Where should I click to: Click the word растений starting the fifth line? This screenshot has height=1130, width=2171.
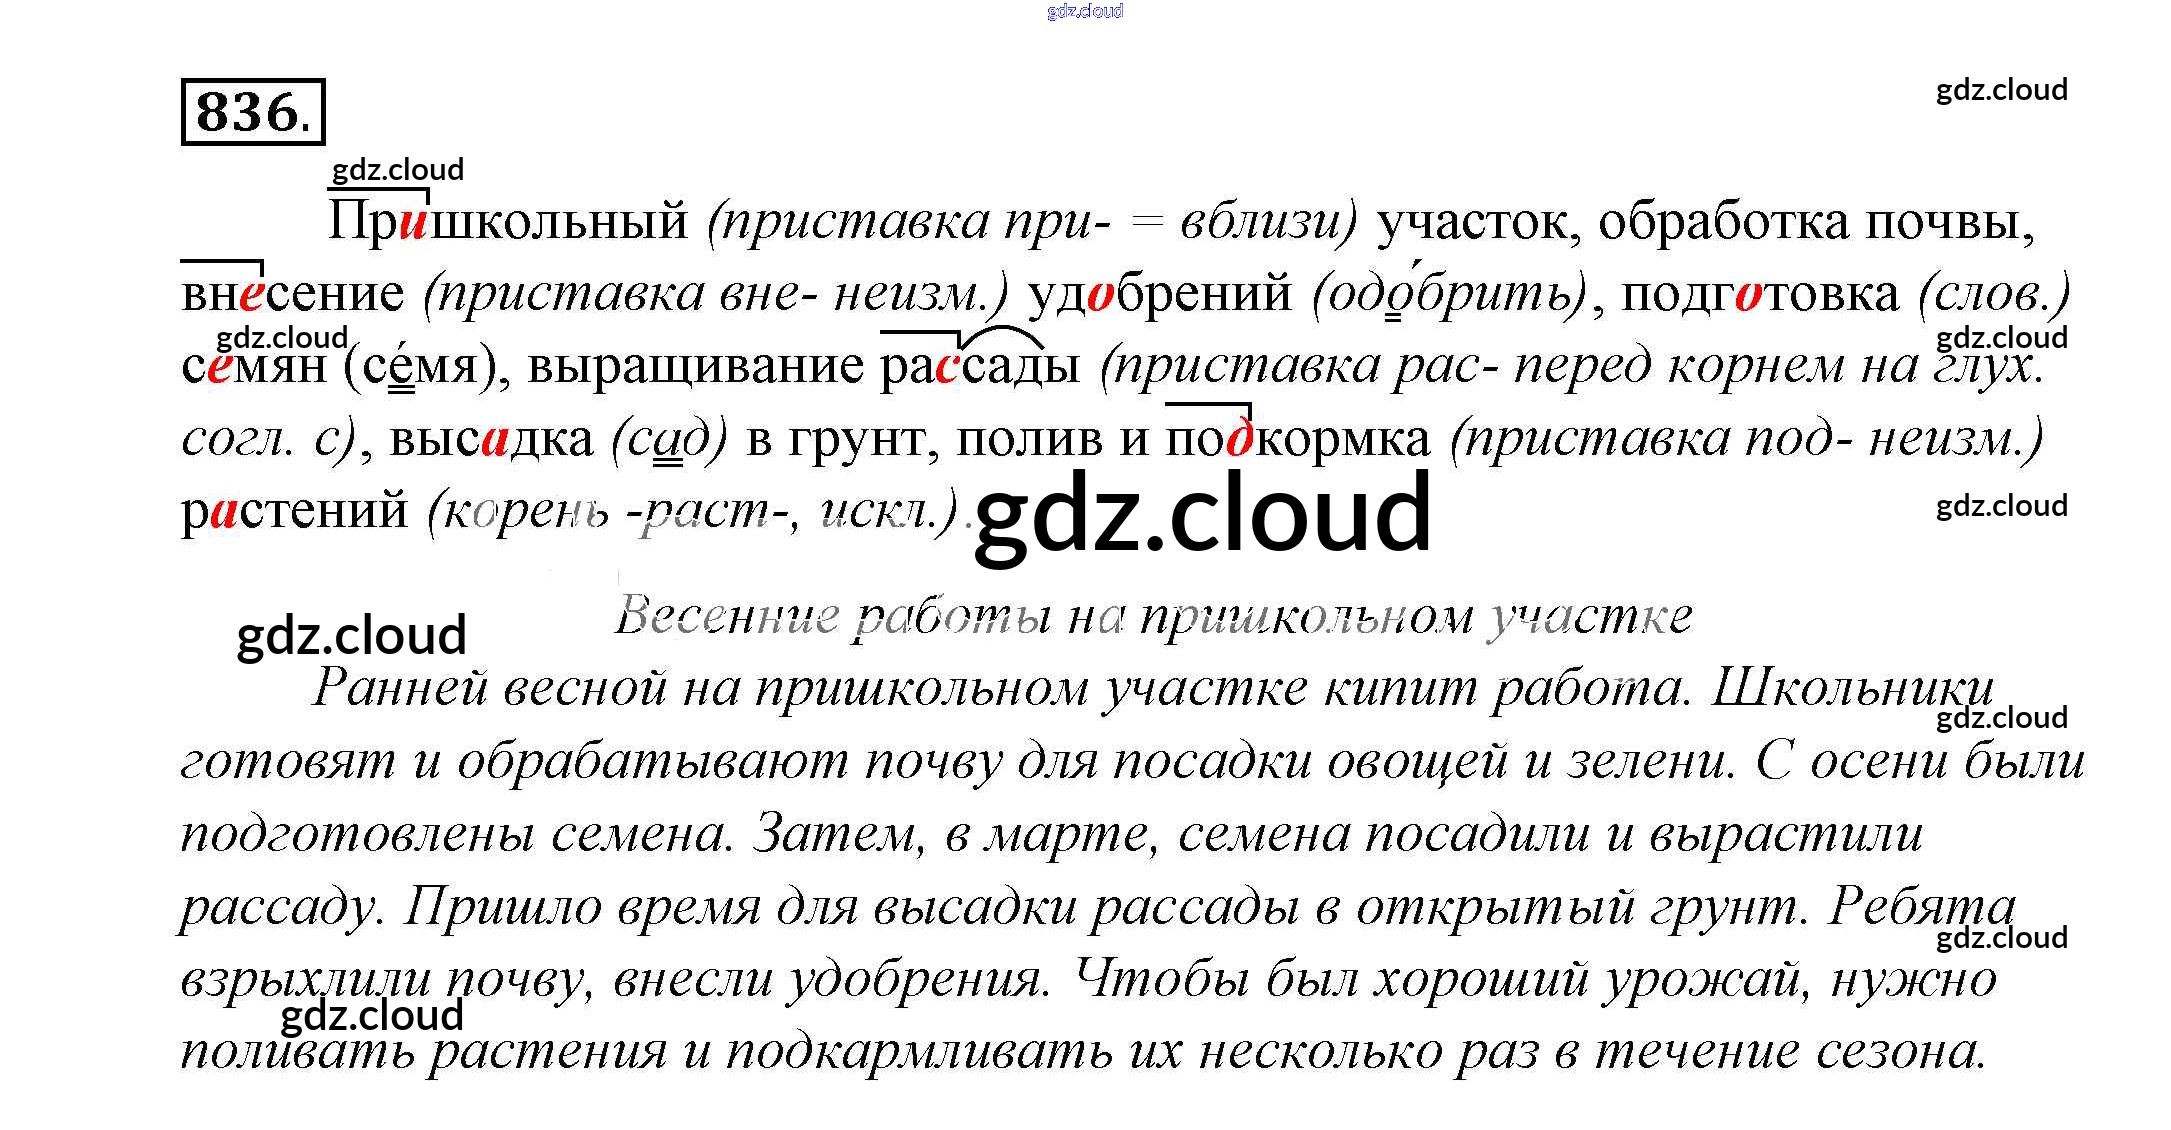[294, 512]
